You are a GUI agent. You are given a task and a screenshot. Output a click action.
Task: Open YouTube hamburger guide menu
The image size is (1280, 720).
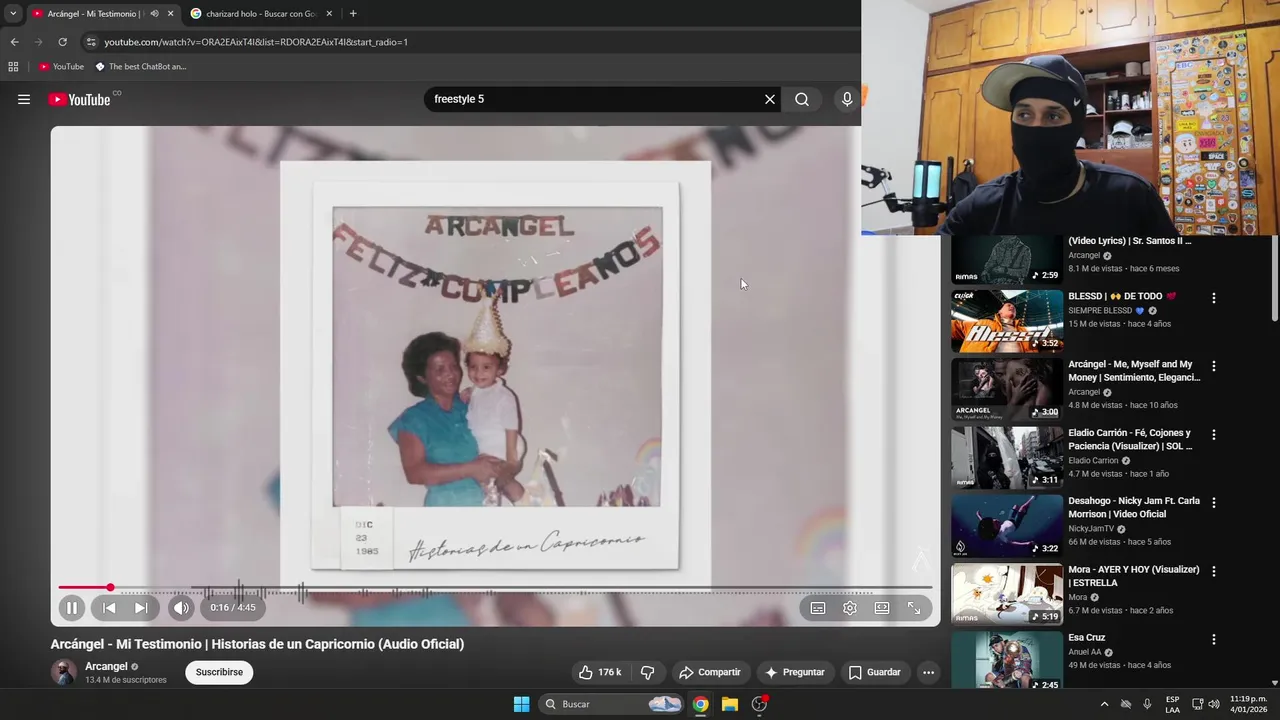click(24, 99)
